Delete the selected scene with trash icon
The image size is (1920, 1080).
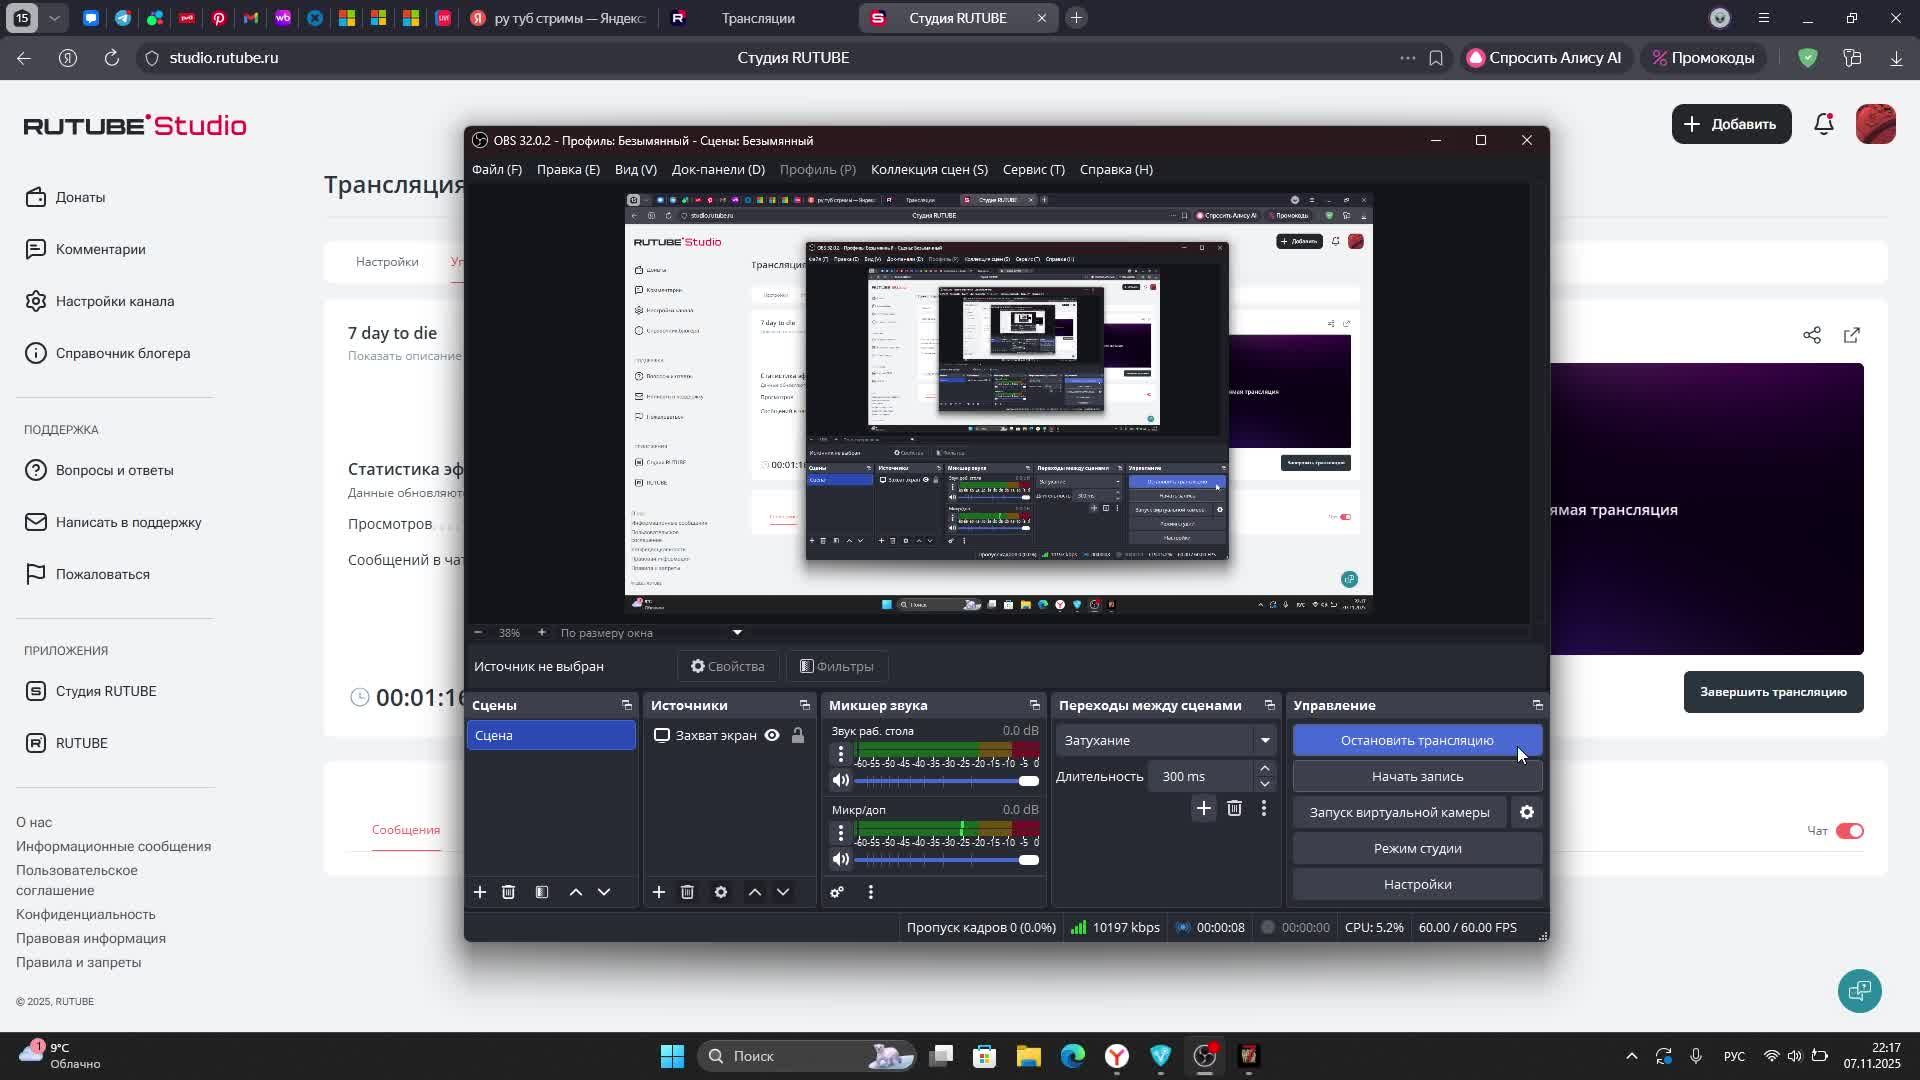(508, 892)
